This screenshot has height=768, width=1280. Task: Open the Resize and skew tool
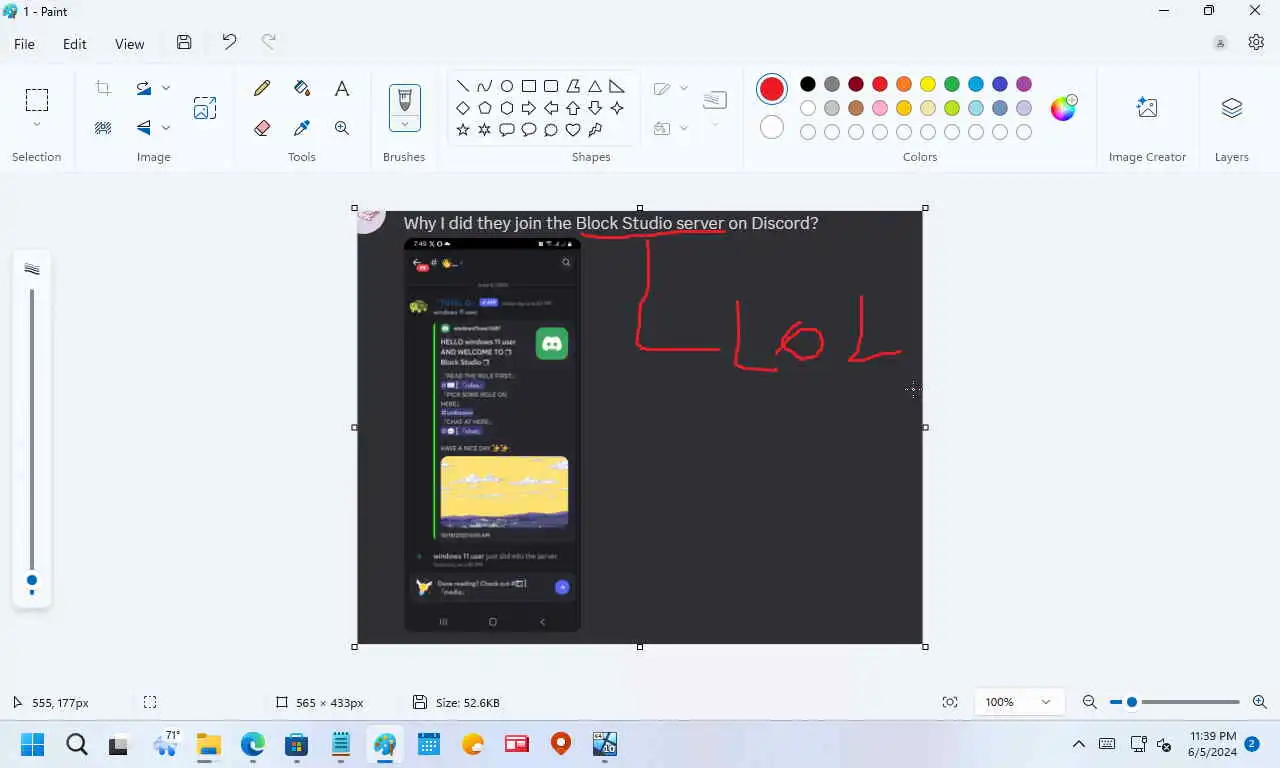tap(205, 108)
